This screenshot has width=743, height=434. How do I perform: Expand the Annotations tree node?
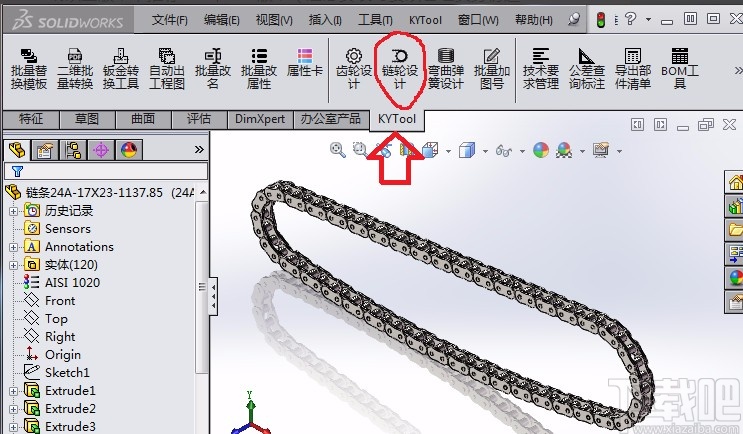(x=13, y=247)
